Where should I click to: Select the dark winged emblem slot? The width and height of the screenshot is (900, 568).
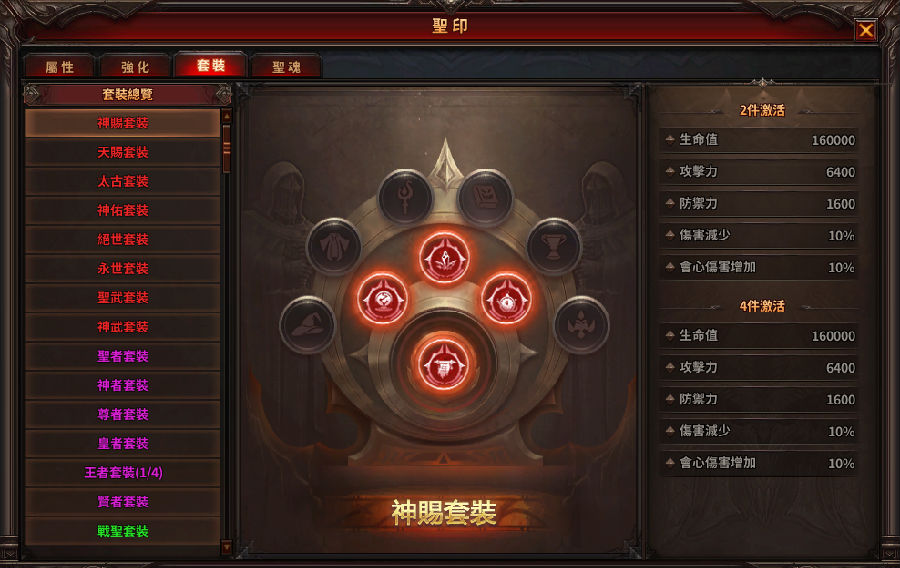click(x=581, y=325)
